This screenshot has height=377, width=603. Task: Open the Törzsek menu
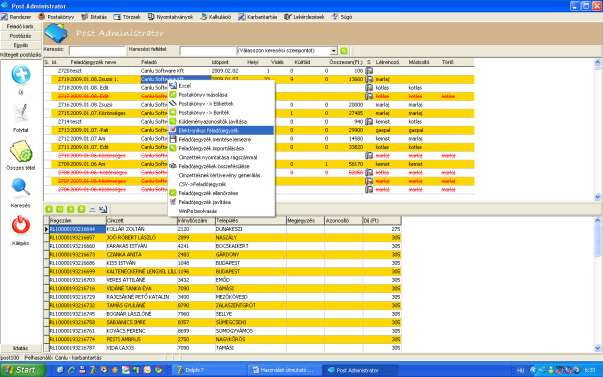127,17
